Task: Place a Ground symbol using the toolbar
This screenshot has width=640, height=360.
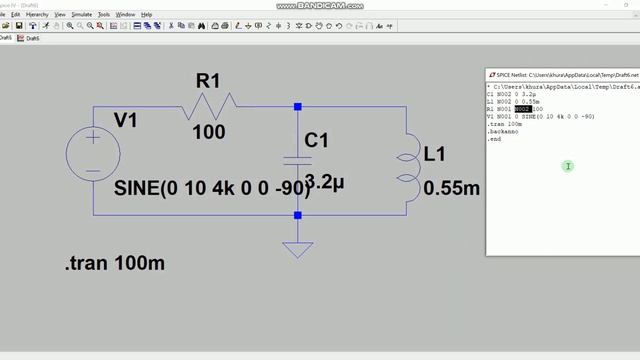Action: point(248,26)
